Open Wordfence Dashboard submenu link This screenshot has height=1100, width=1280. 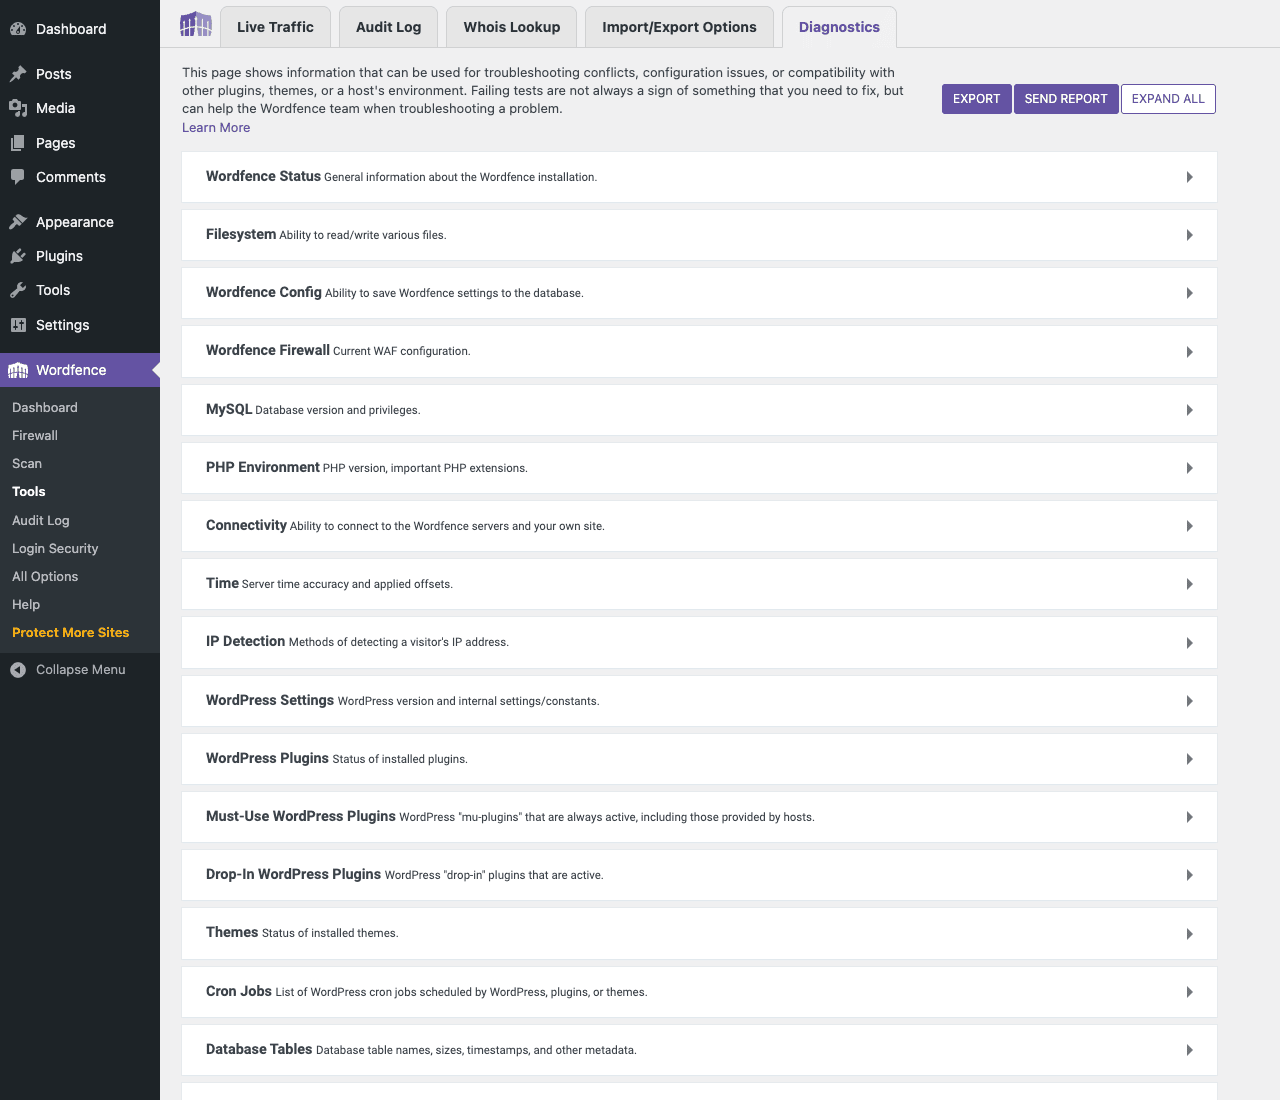45,407
